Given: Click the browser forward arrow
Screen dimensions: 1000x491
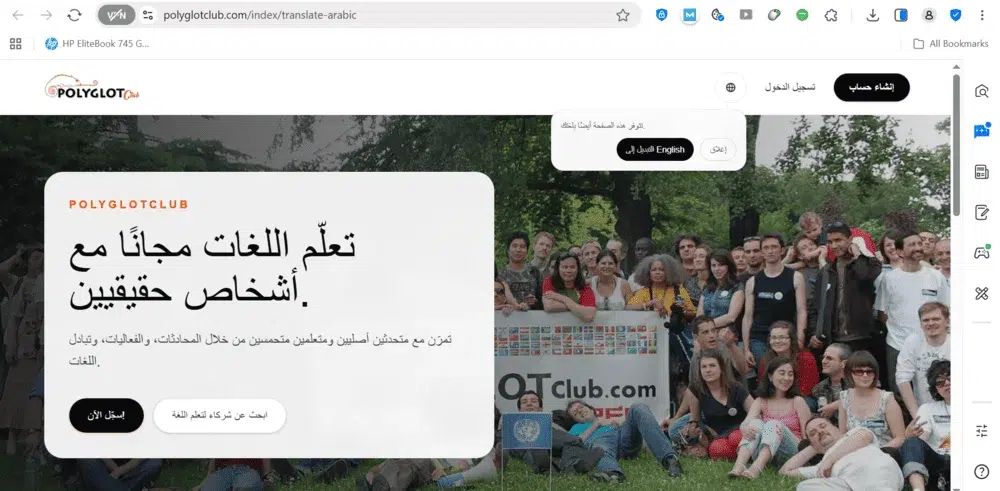Looking at the screenshot, I should tap(46, 15).
